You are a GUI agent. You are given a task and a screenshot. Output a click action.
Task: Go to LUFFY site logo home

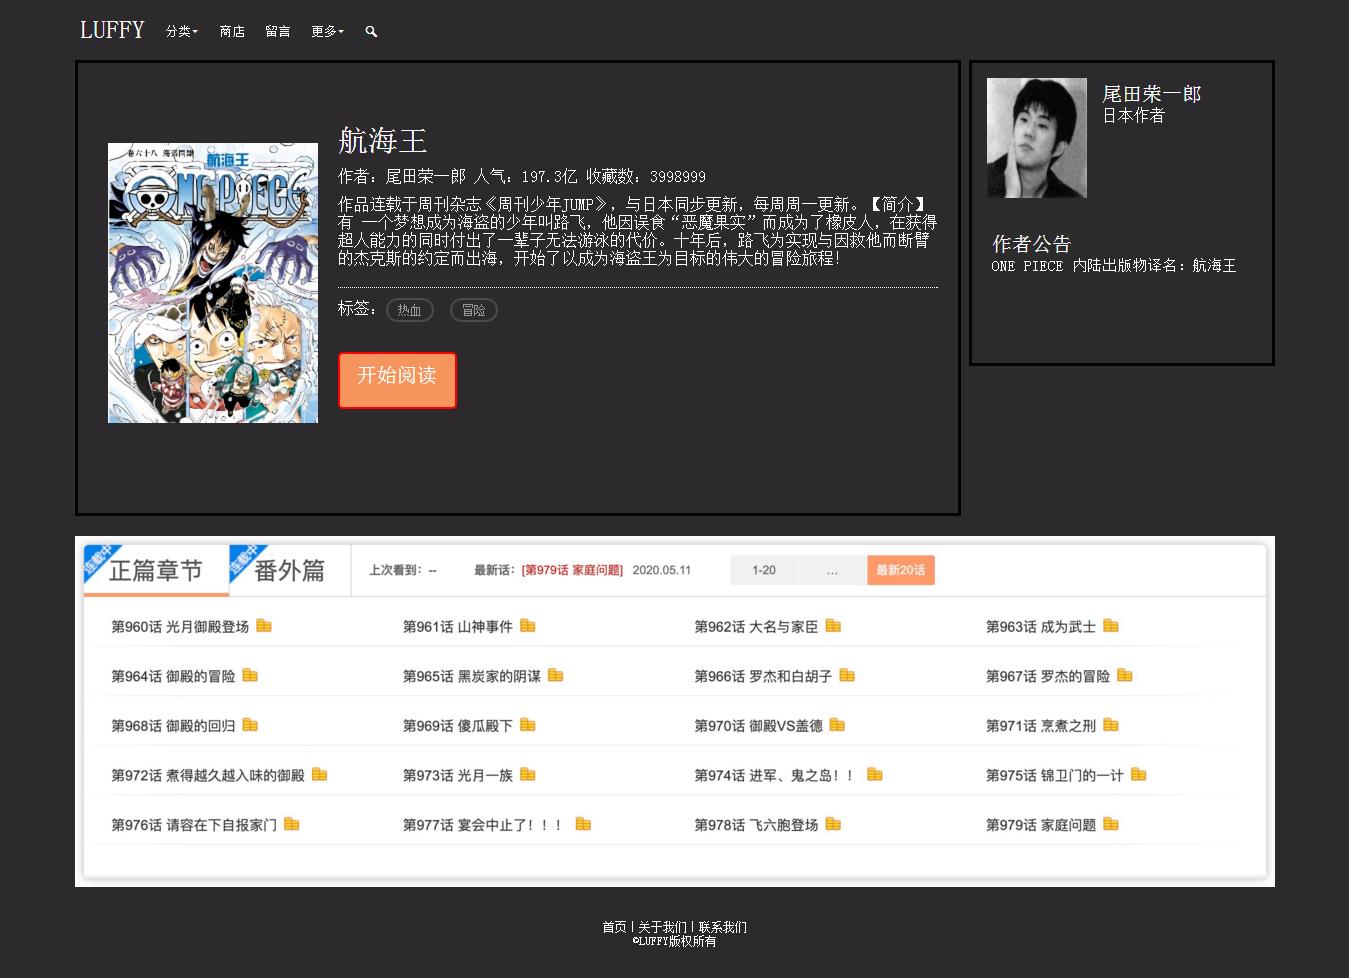(x=112, y=30)
